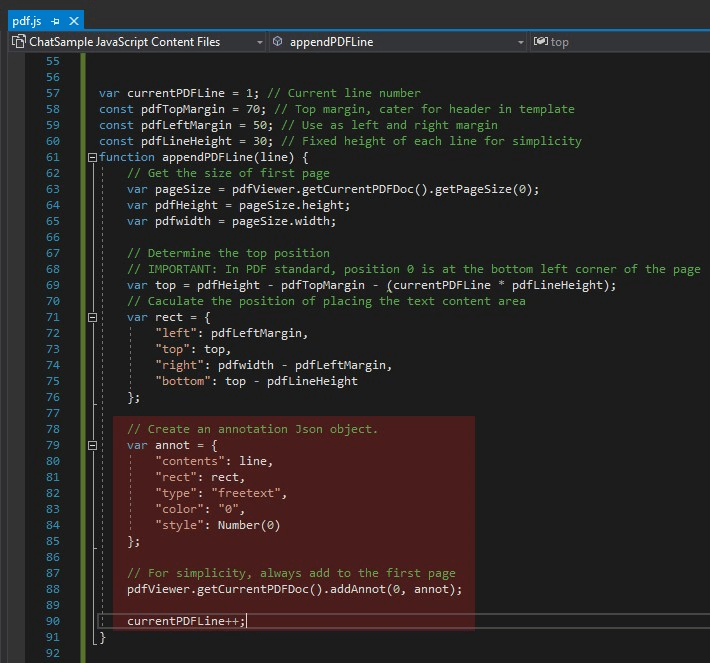
Task: Click the "top" key on line 73
Action: click(x=172, y=349)
